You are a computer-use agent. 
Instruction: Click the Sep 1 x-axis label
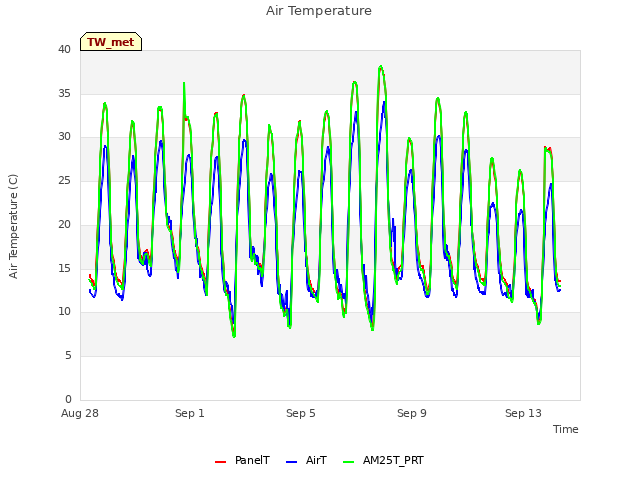coord(190,413)
